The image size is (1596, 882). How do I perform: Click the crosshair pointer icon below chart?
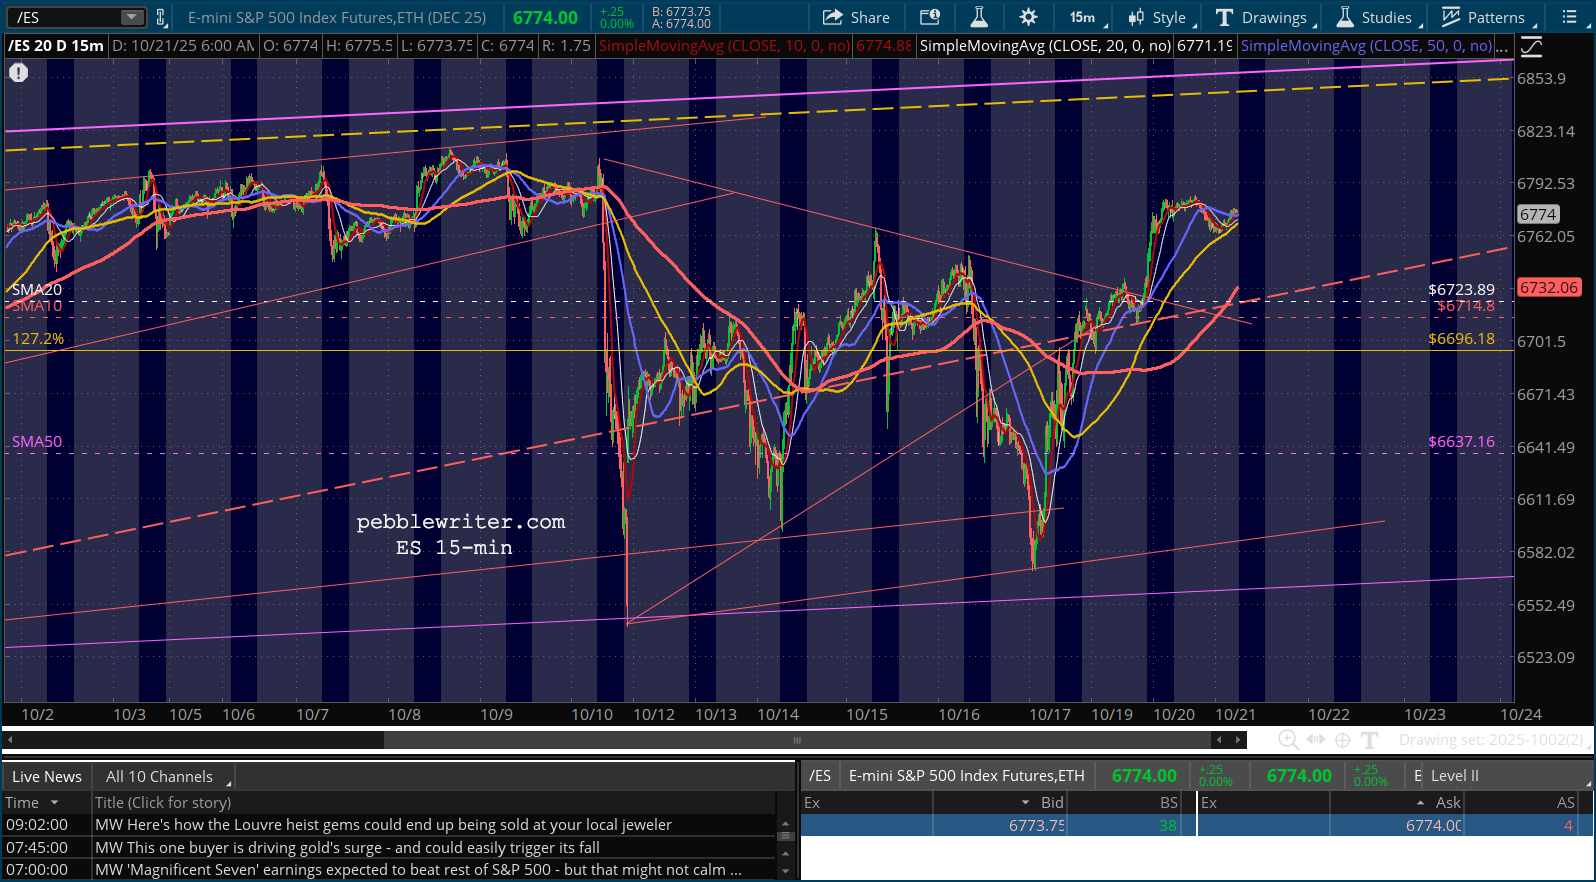(x=1343, y=740)
